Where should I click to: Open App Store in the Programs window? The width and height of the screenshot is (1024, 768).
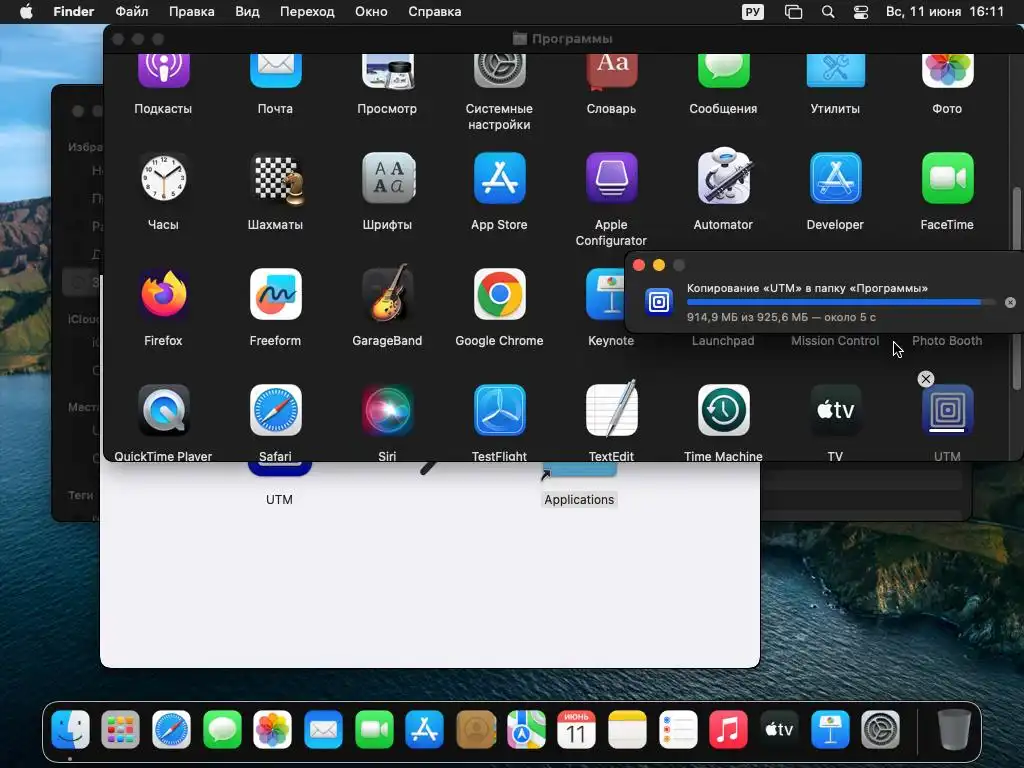coord(499,178)
